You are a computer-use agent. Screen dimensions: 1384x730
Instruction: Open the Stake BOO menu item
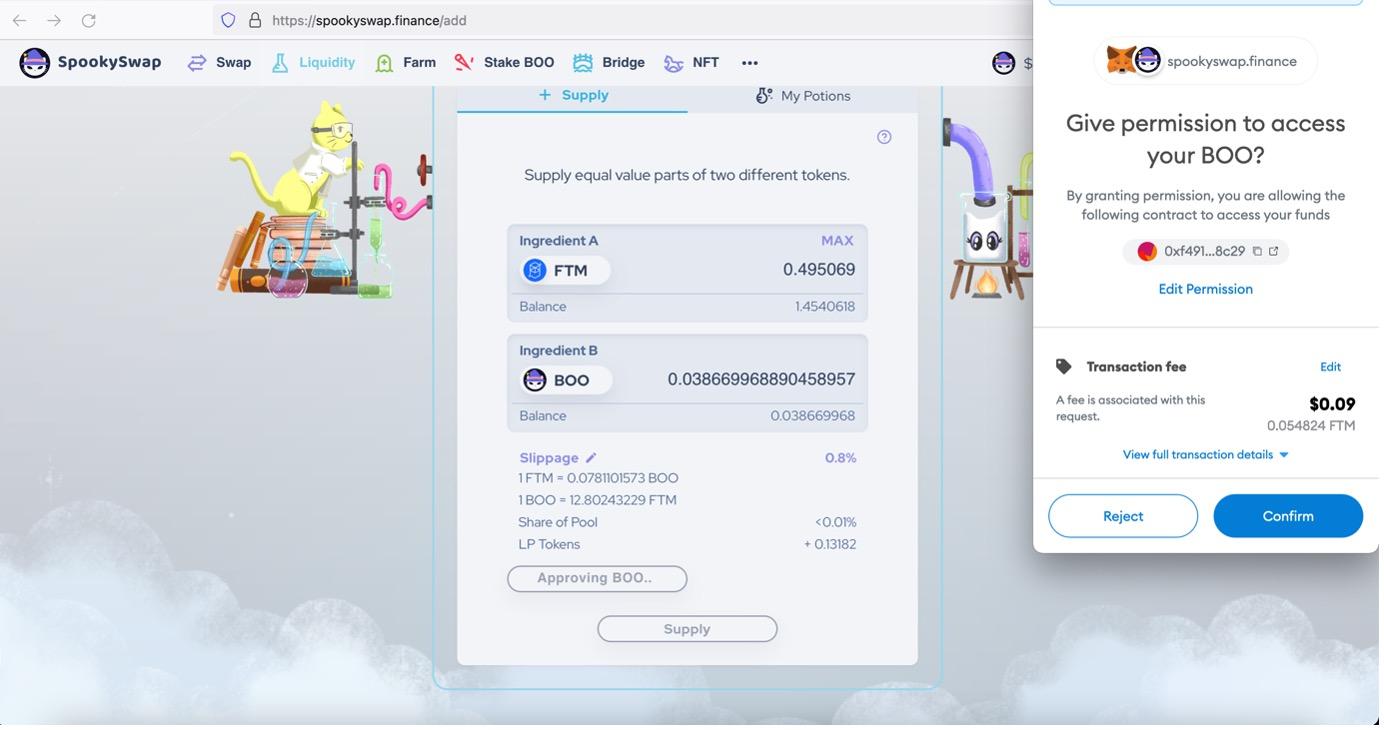point(519,63)
